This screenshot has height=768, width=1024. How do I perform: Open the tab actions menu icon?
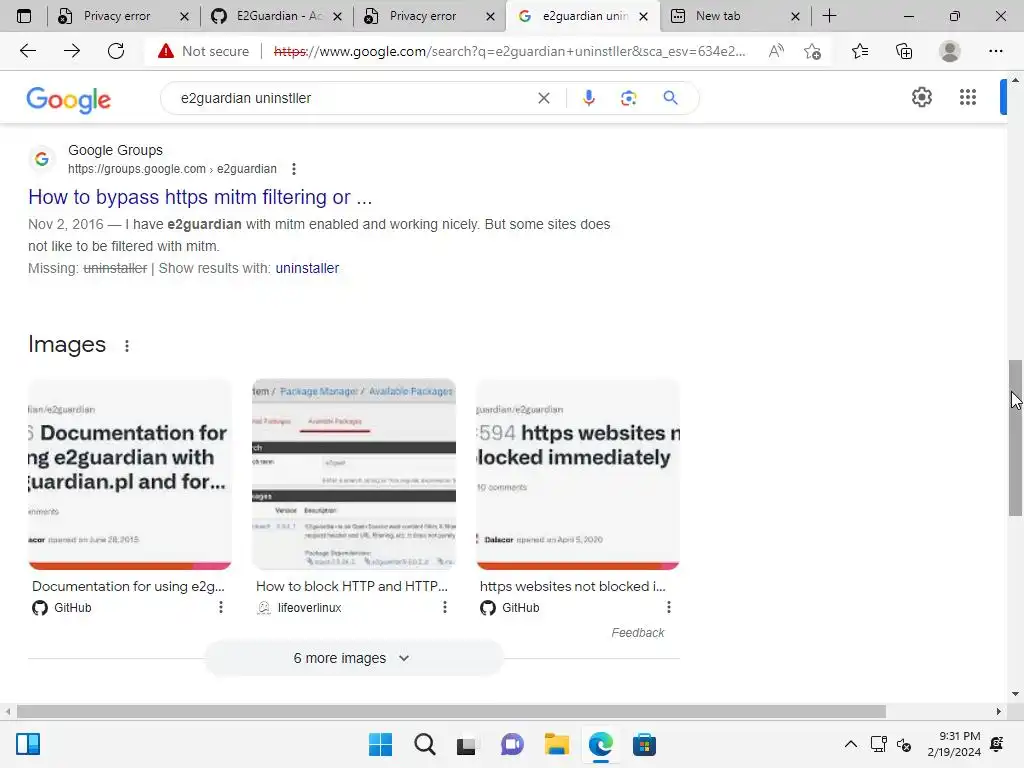coord(24,16)
